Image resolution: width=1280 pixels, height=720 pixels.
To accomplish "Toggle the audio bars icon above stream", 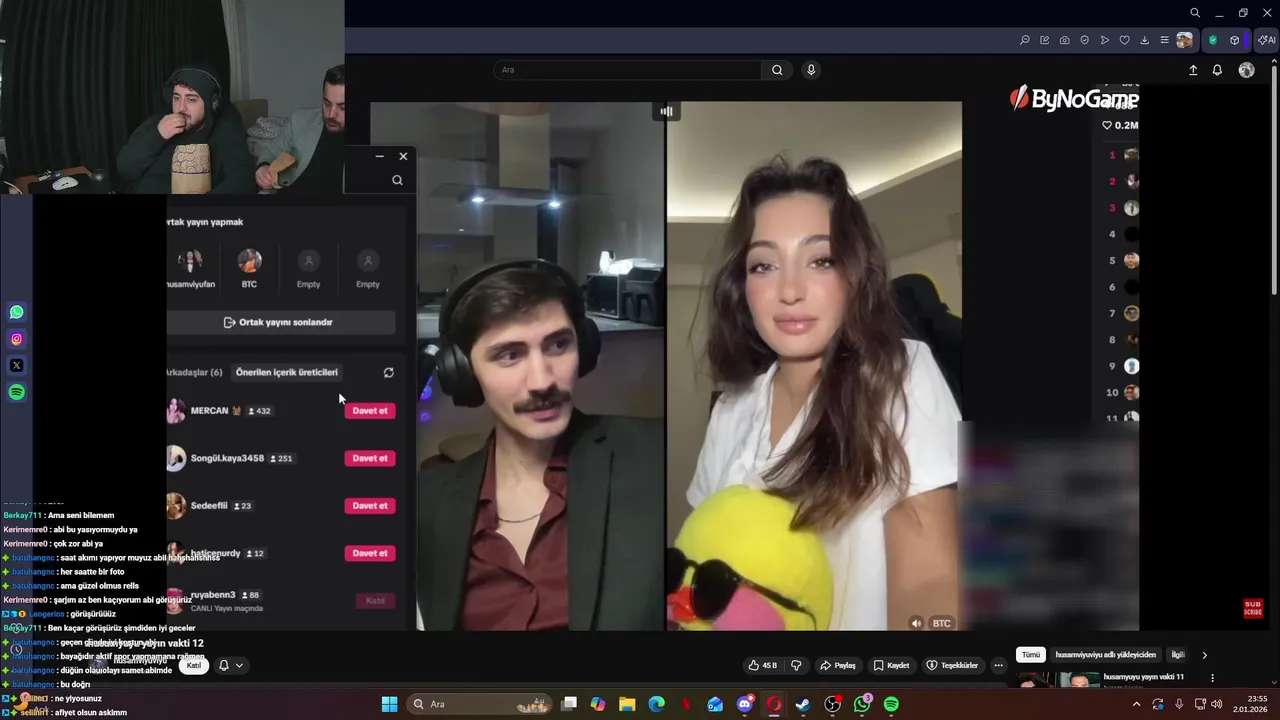I will coord(666,111).
